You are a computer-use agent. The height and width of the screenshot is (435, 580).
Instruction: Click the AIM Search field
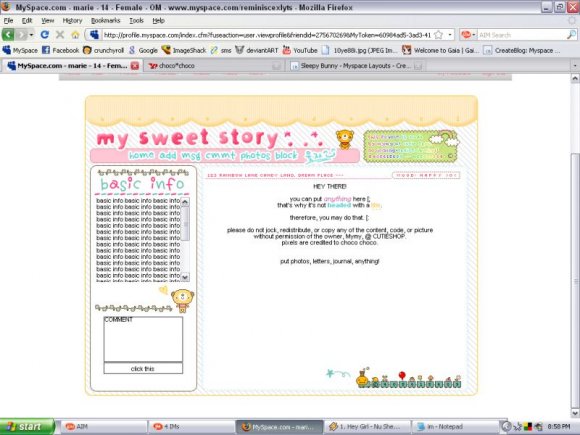[522, 35]
